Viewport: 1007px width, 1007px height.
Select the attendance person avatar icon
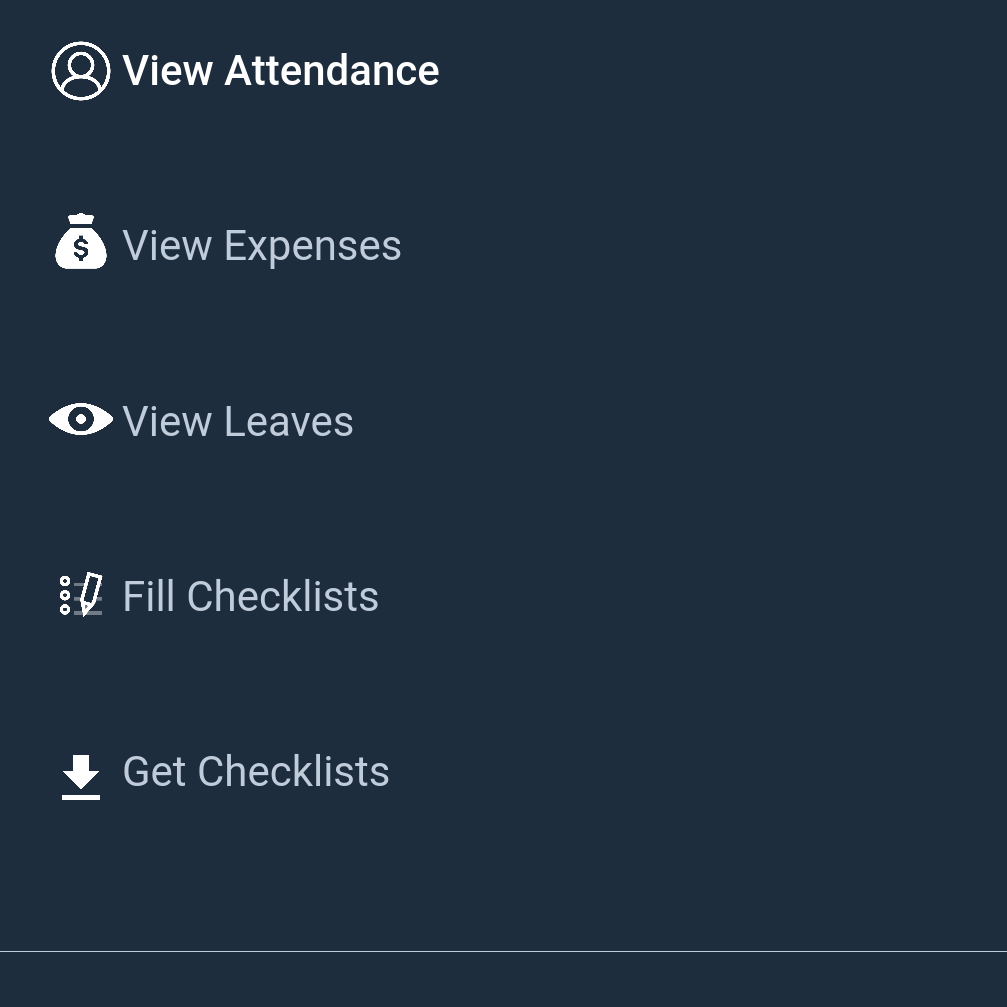pos(81,71)
